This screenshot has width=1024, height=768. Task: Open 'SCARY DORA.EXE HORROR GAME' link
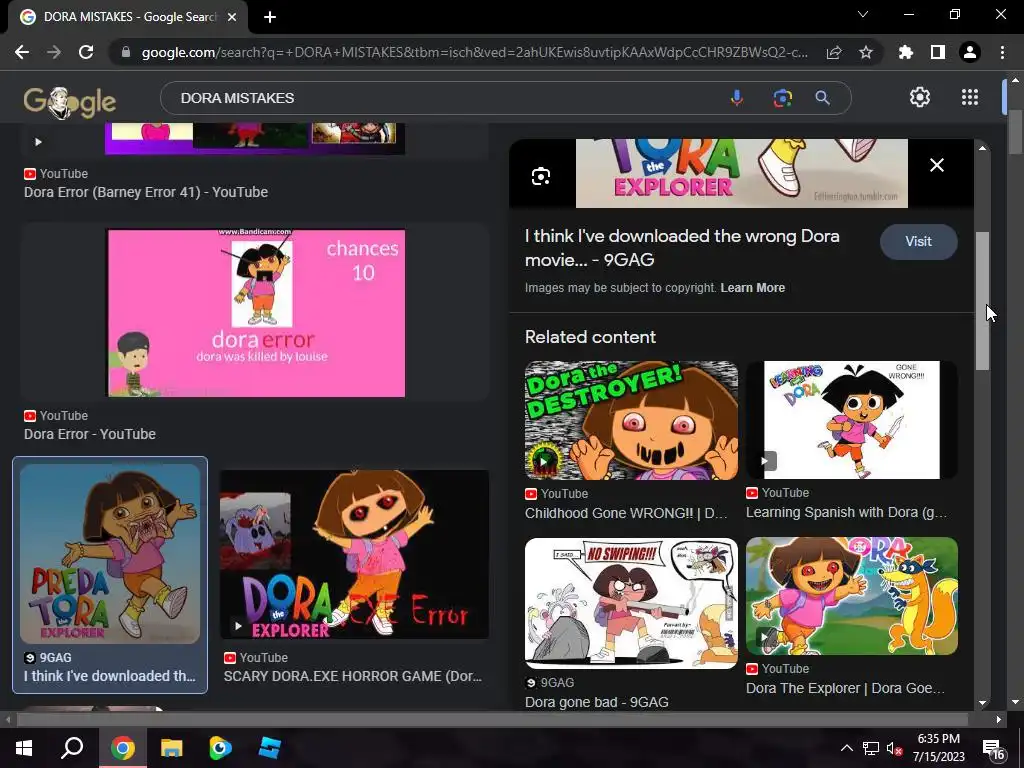[x=353, y=677]
